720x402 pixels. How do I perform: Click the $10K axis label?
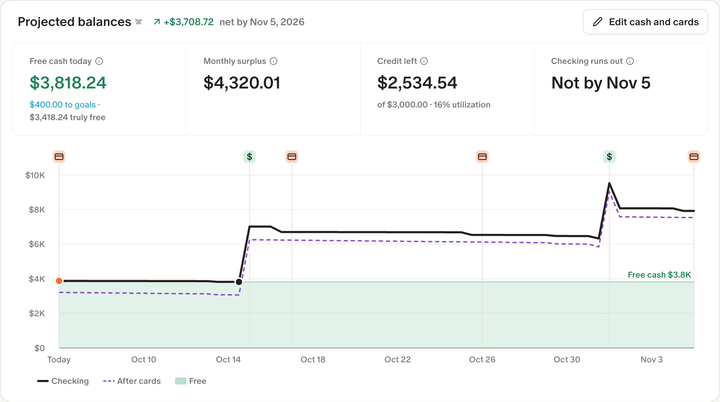click(35, 175)
